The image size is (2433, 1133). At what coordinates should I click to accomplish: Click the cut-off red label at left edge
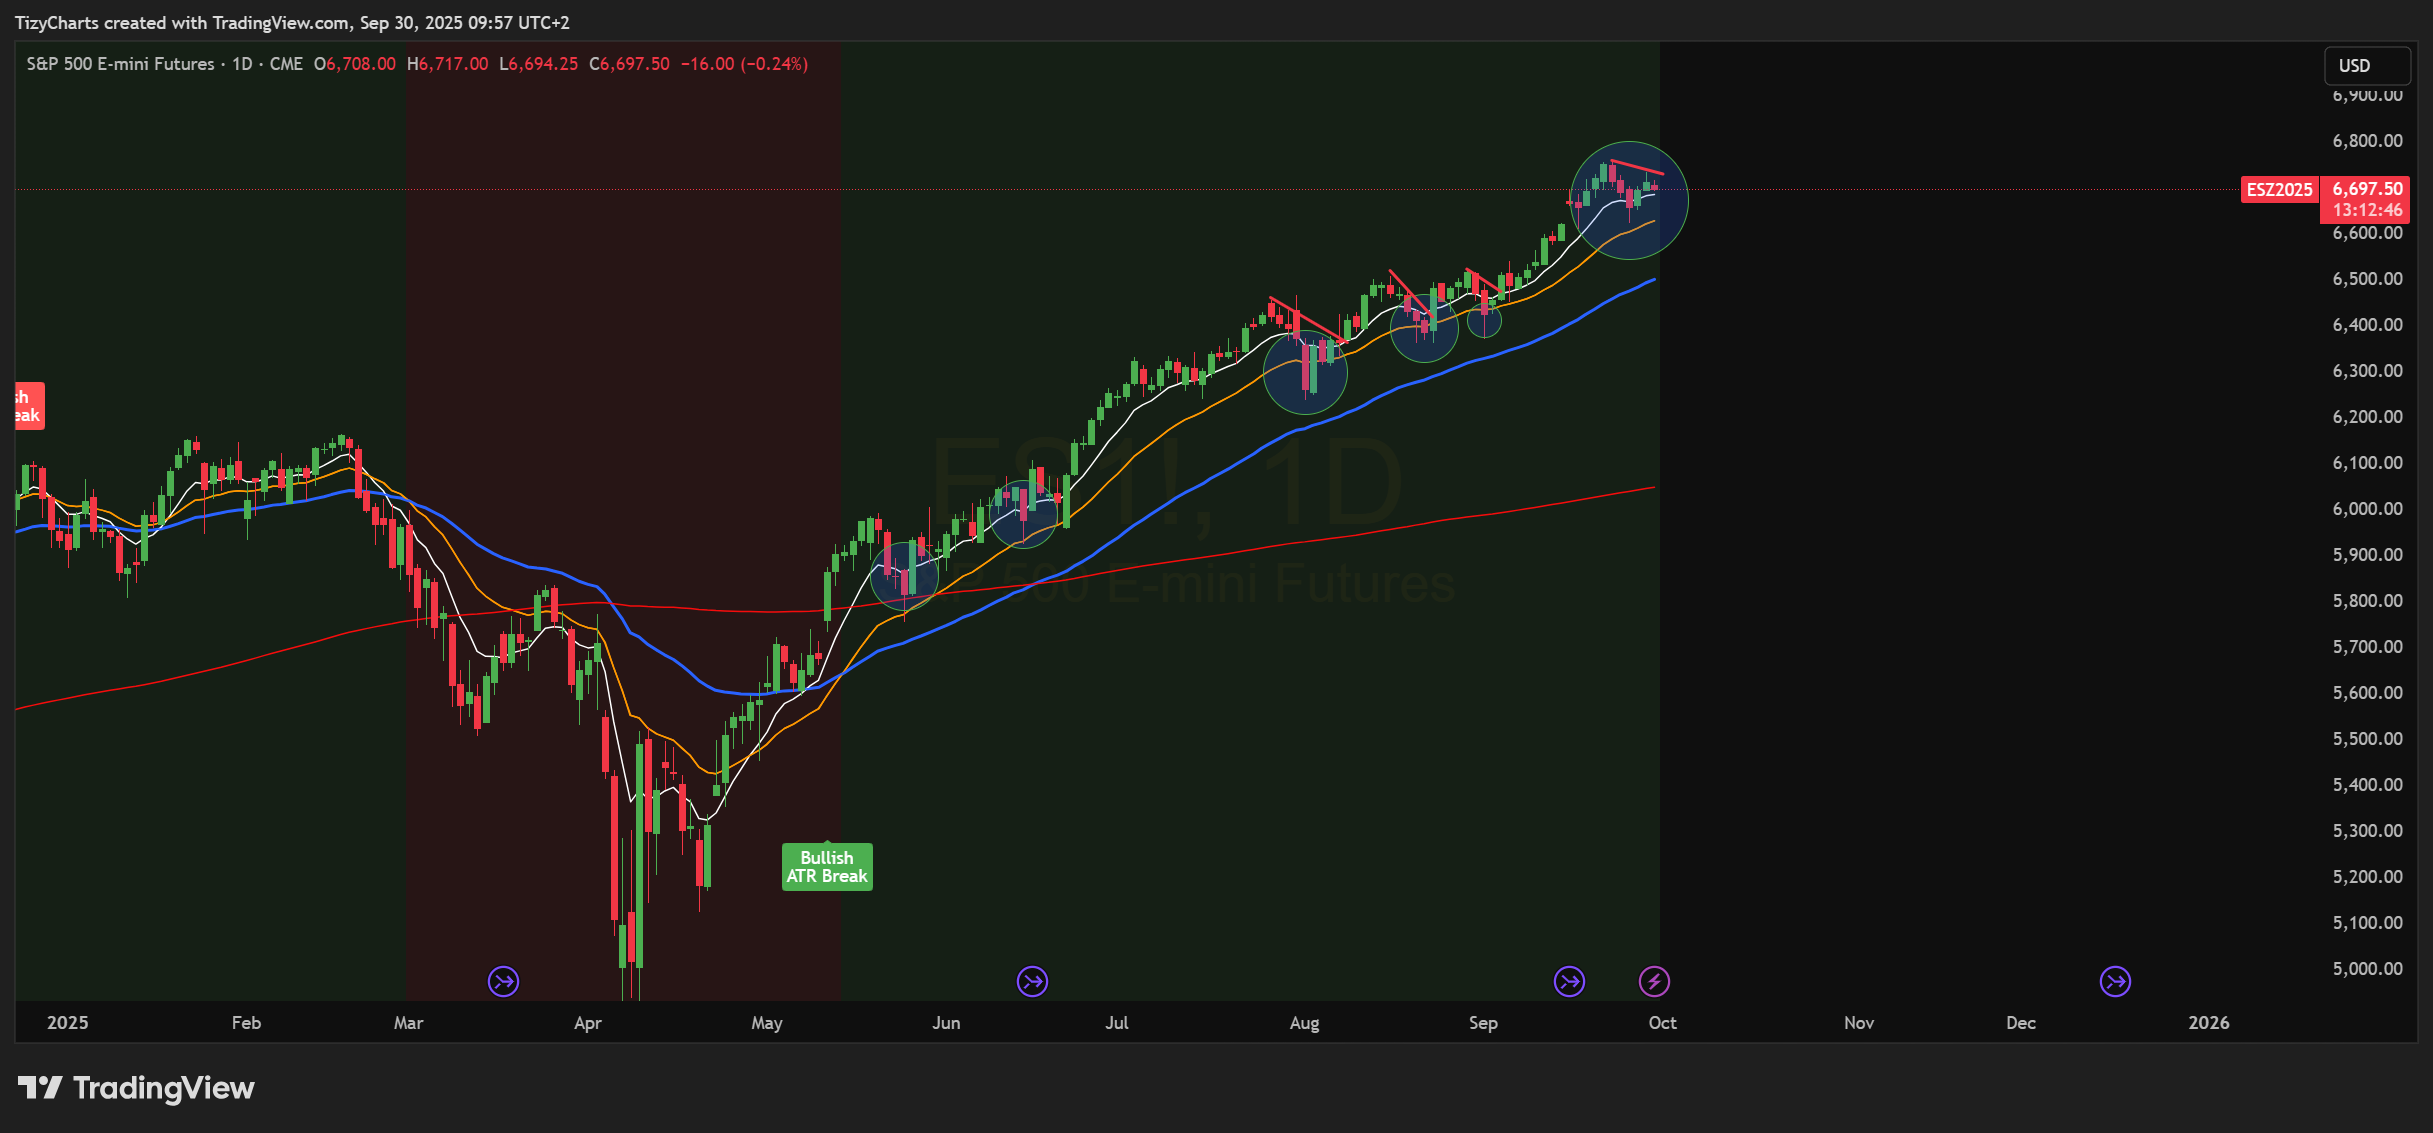coord(28,406)
